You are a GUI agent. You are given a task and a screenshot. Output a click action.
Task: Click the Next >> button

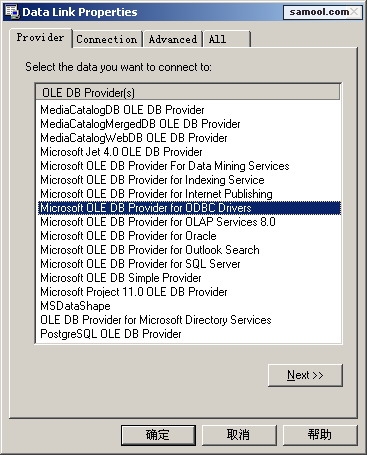(x=305, y=375)
